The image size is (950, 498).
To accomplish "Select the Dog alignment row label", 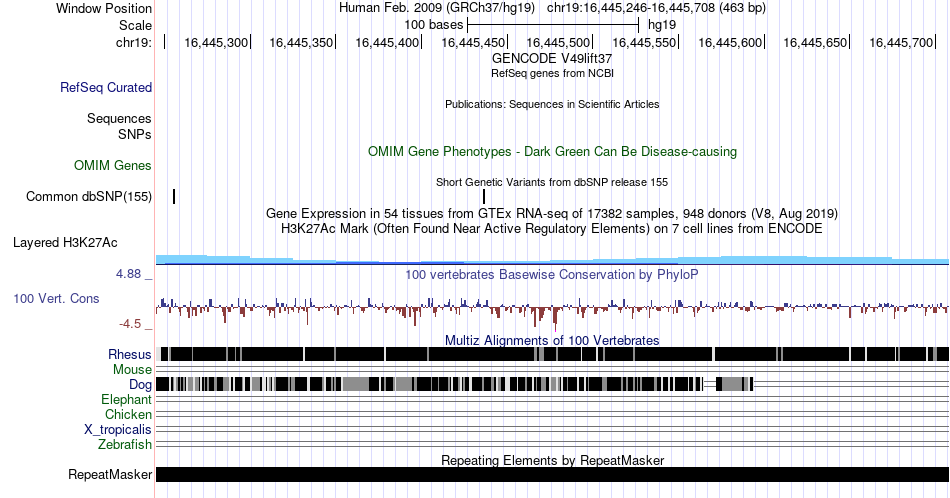I will tap(140, 385).
